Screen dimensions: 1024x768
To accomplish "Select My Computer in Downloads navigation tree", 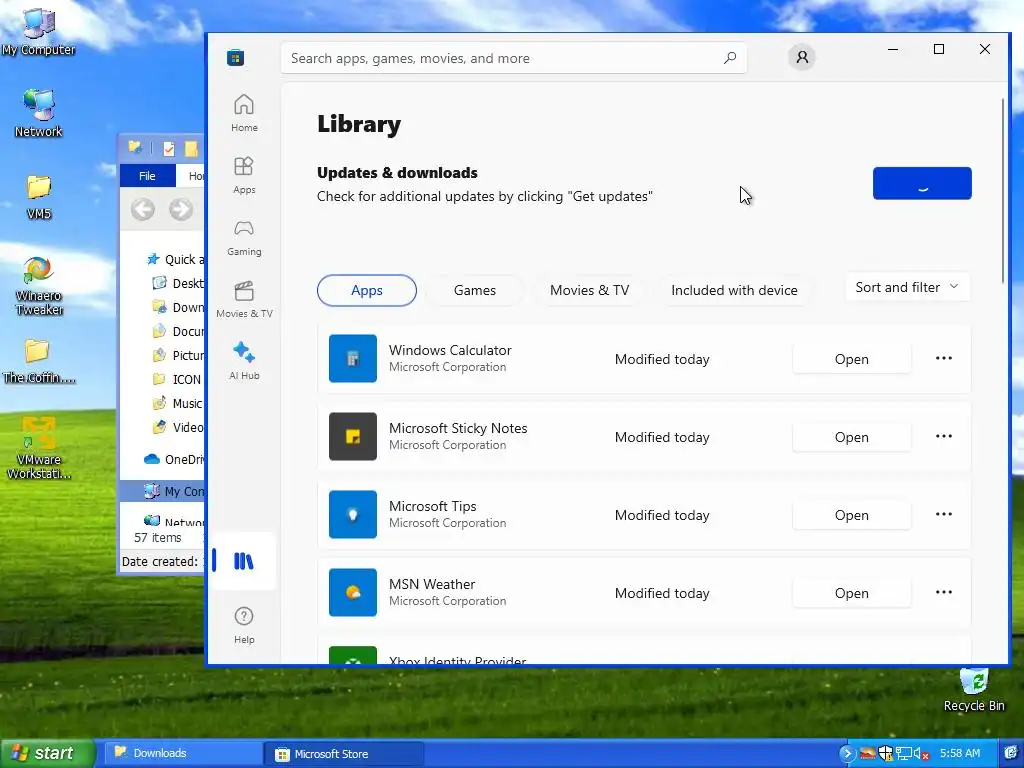I will click(163, 491).
